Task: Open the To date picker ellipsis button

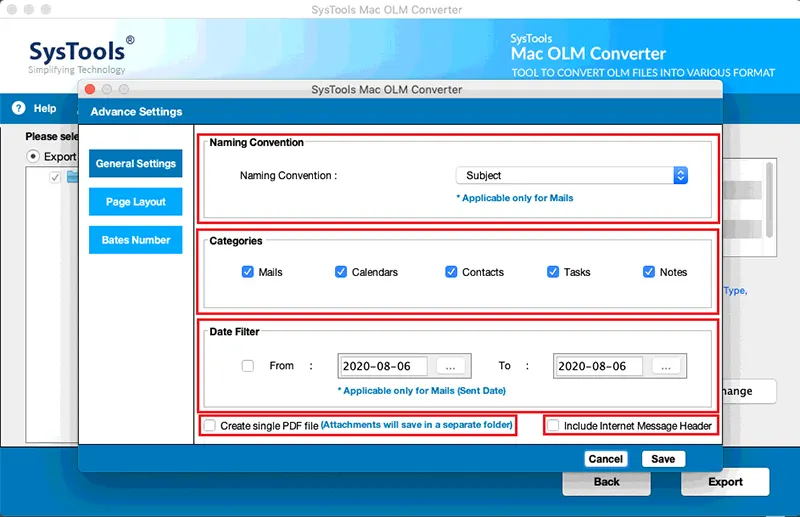Action: [666, 366]
